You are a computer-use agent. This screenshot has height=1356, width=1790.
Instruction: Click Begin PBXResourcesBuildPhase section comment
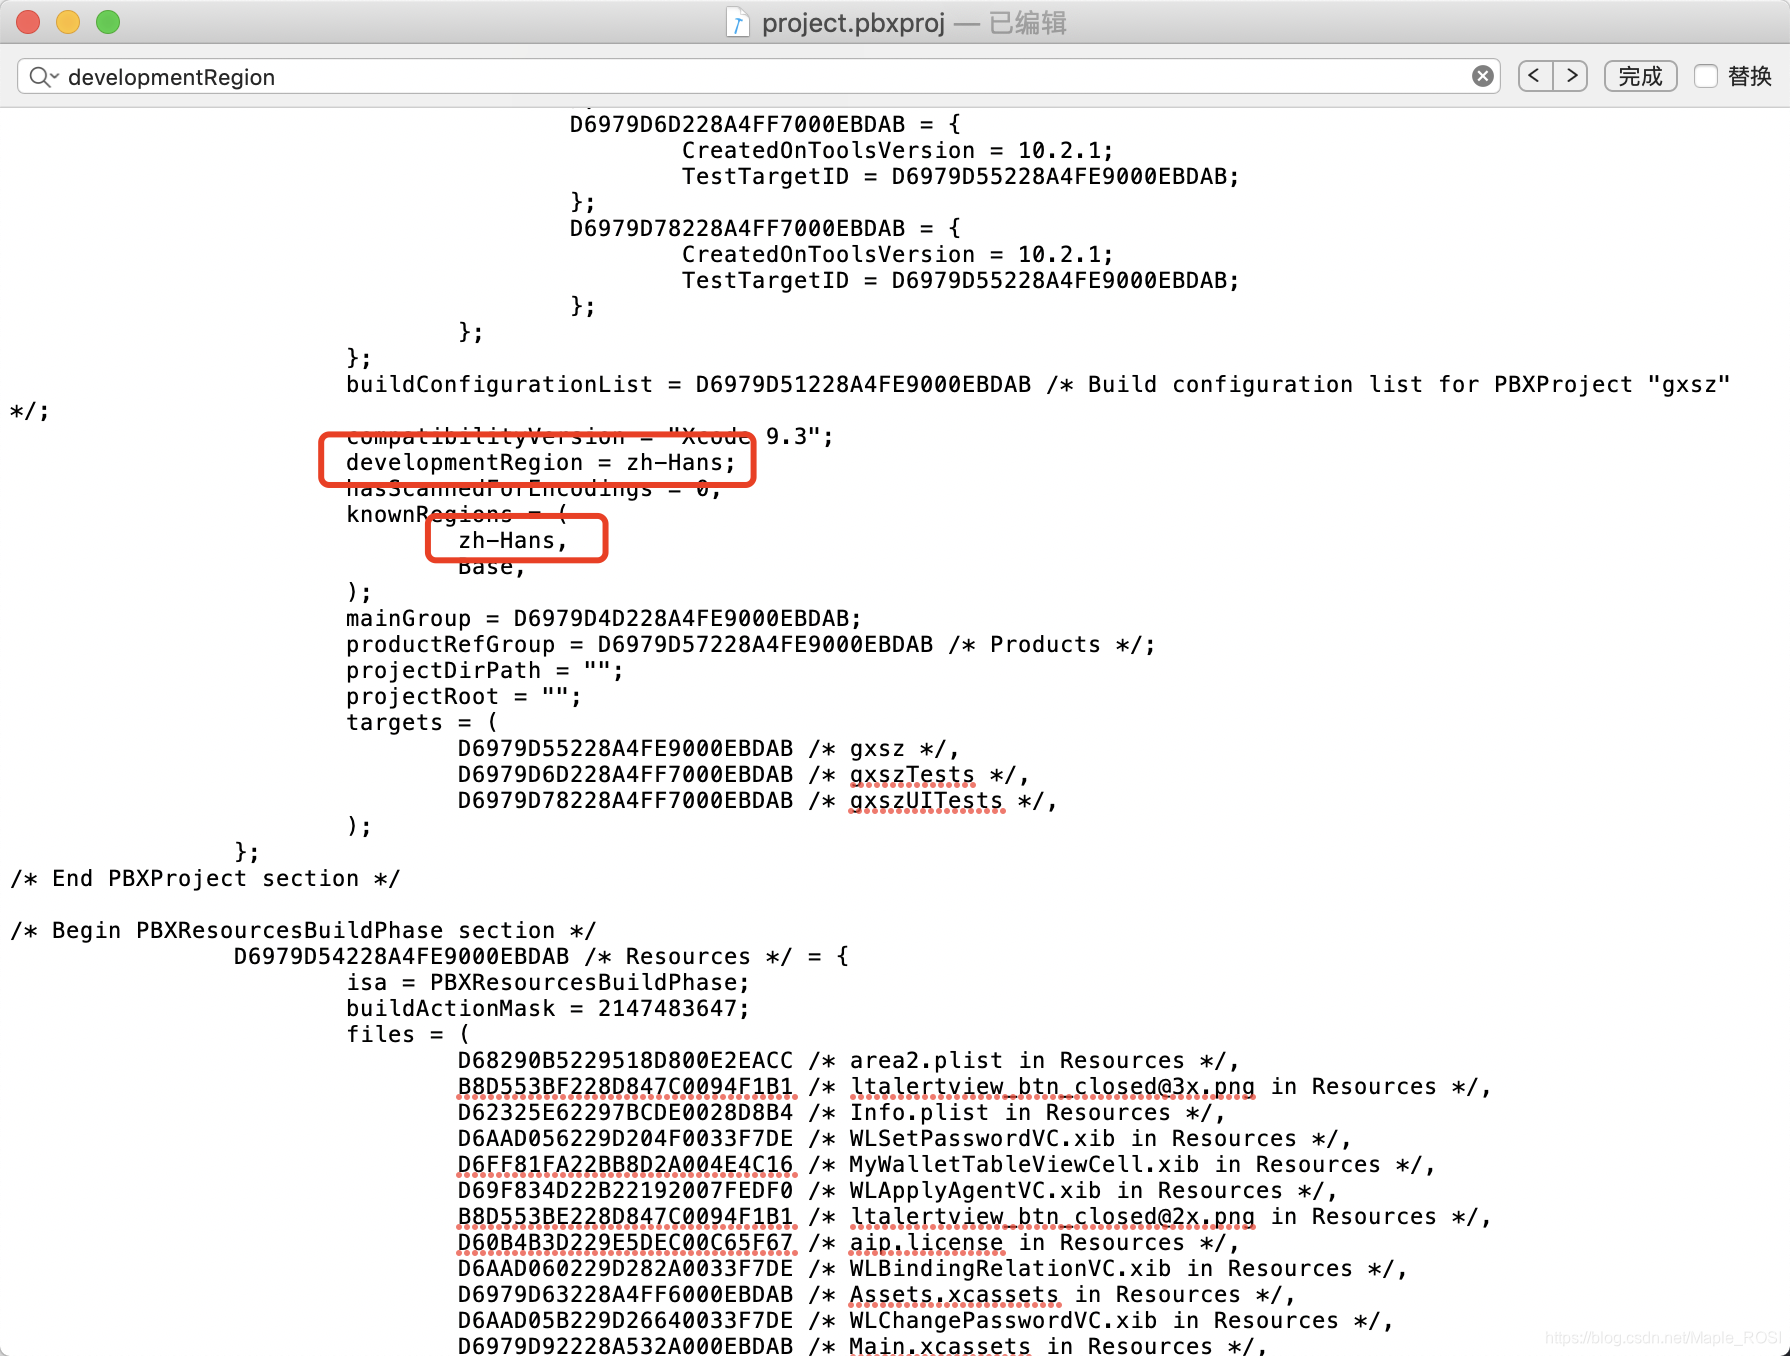tap(303, 930)
